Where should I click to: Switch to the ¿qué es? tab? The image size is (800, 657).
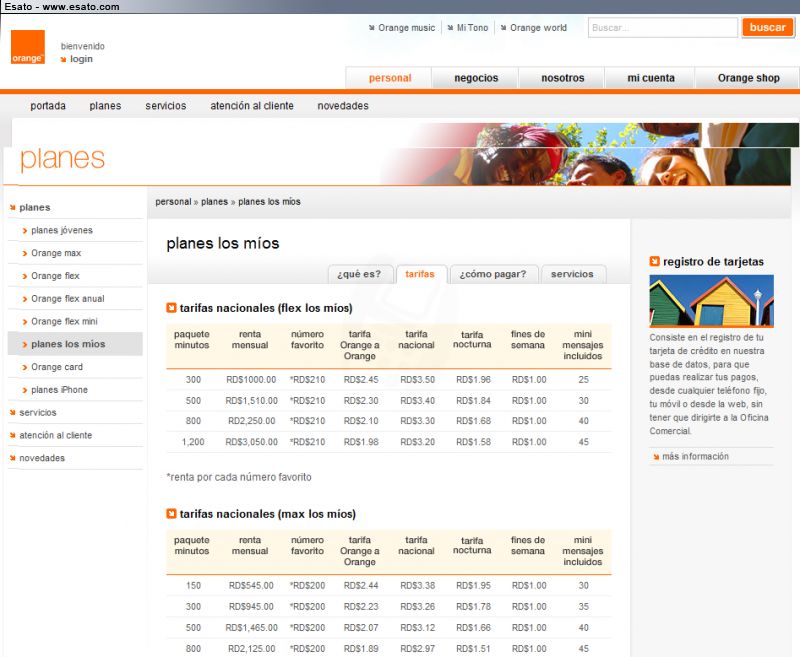coord(361,274)
